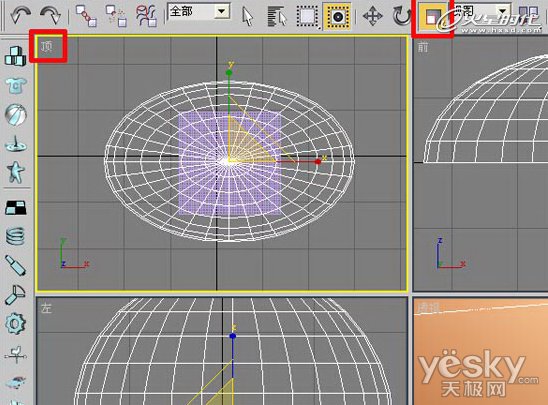This screenshot has height=405, width=548.
Task: Choose the Rectangular Selection Region tool
Action: (x=307, y=16)
